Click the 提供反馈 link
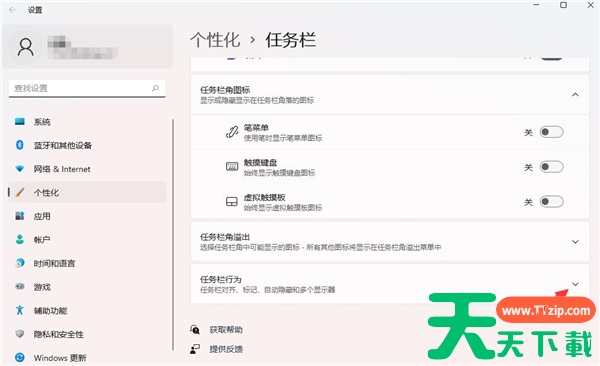Viewport: 600px width, 366px height. (226, 349)
